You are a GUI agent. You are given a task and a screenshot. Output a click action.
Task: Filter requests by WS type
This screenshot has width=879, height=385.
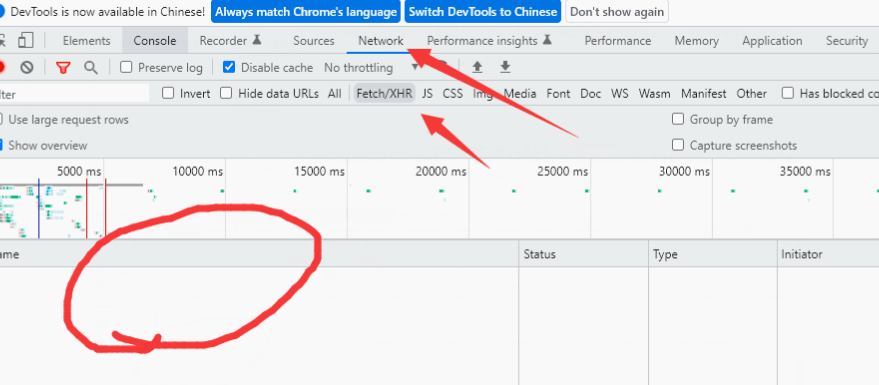(x=619, y=94)
